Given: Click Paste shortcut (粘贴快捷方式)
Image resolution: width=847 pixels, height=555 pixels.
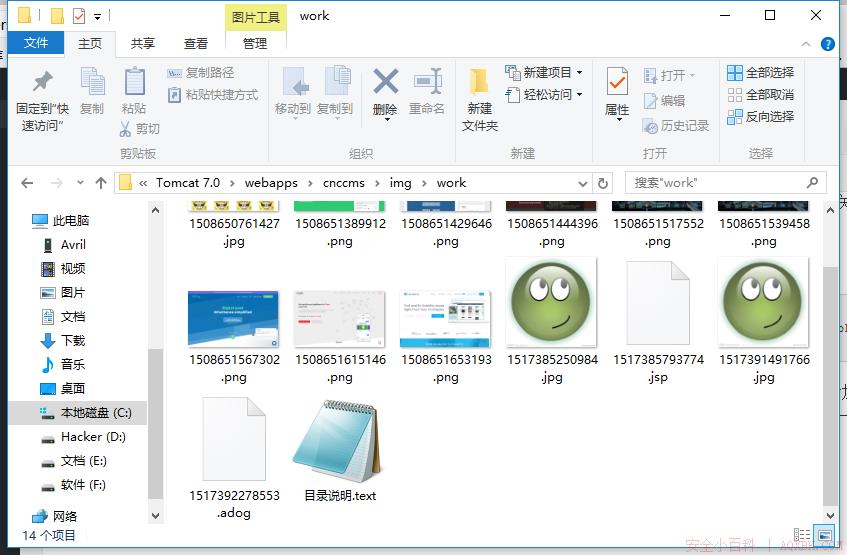Looking at the screenshot, I should click(x=213, y=95).
